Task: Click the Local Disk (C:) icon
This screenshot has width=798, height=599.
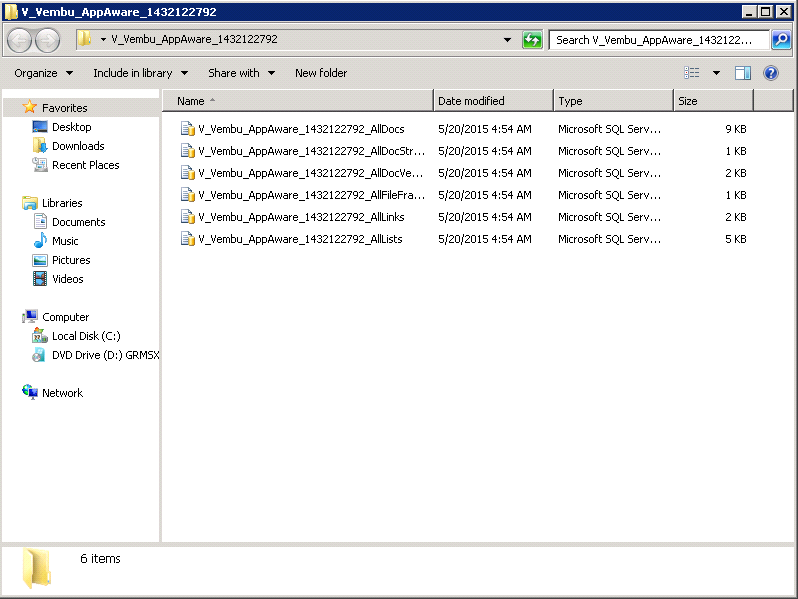Action: 40,335
